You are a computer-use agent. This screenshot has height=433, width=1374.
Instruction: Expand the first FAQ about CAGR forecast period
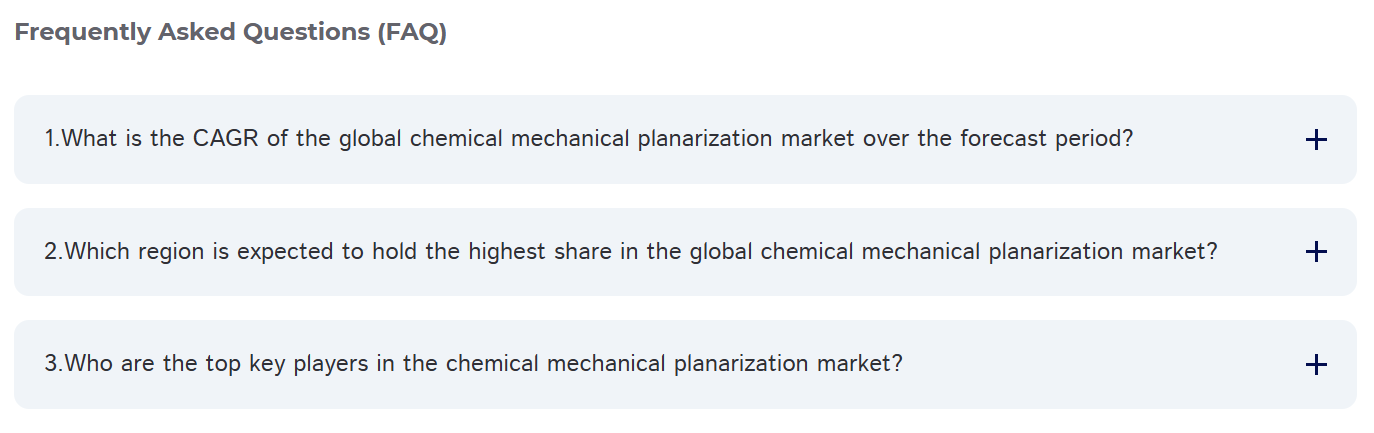(x=685, y=139)
